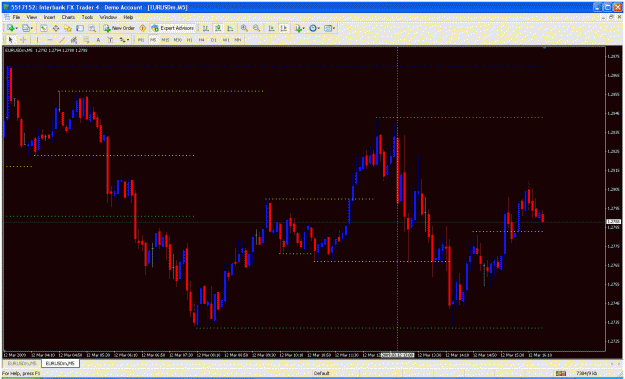The width and height of the screenshot is (625, 379).
Task: Open the Market Watch window
Action: [43, 28]
